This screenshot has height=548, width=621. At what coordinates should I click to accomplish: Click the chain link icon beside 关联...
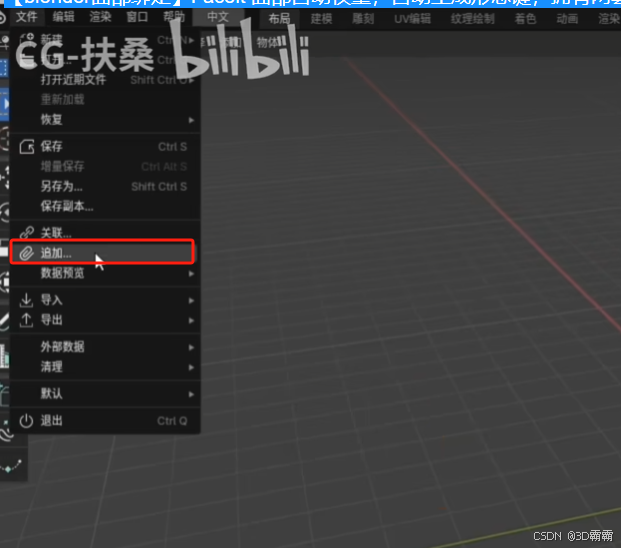coord(27,233)
